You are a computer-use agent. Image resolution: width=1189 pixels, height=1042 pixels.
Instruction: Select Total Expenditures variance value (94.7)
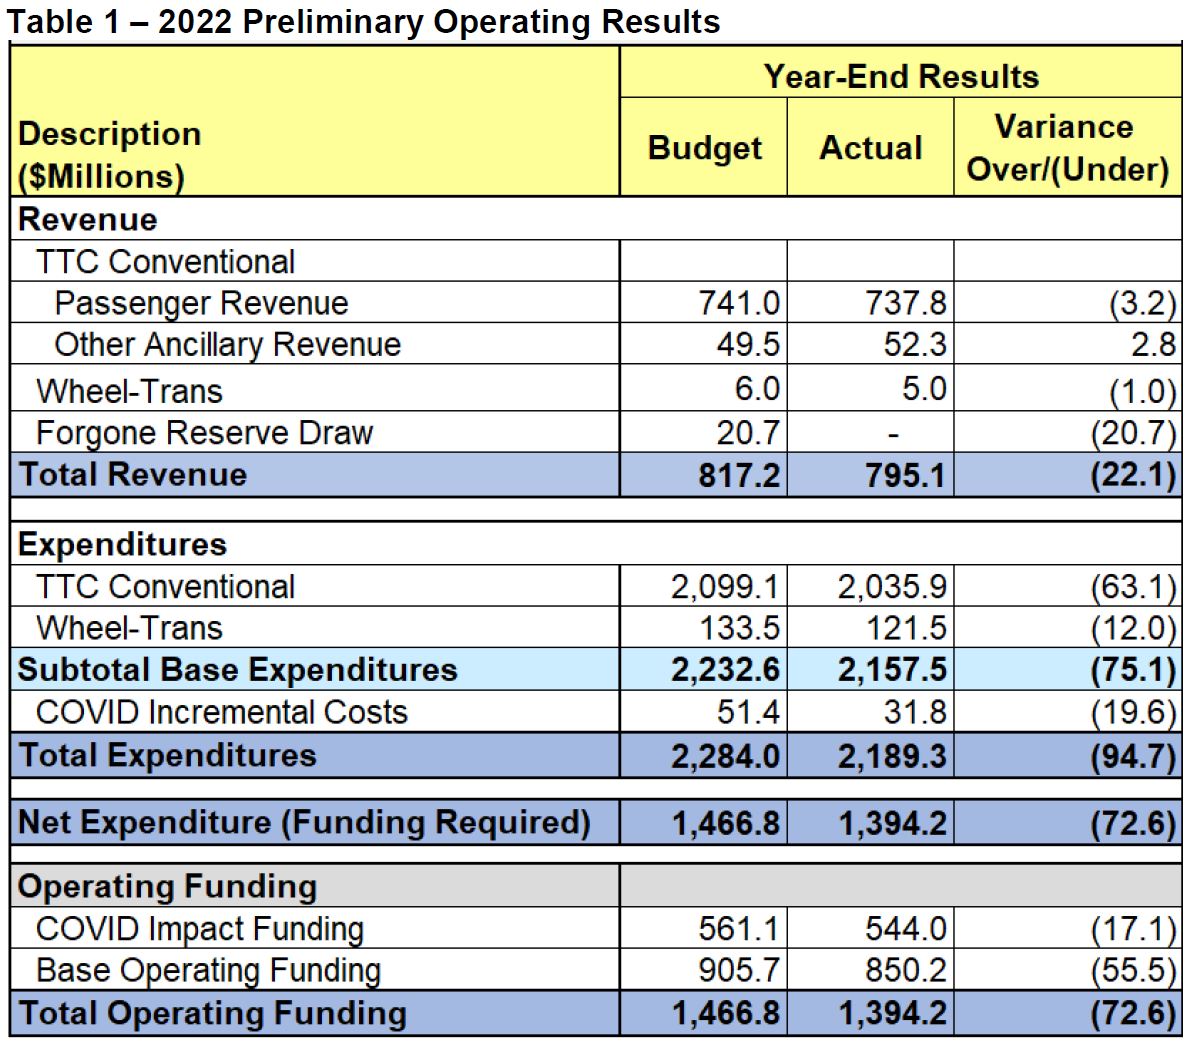(x=1132, y=756)
